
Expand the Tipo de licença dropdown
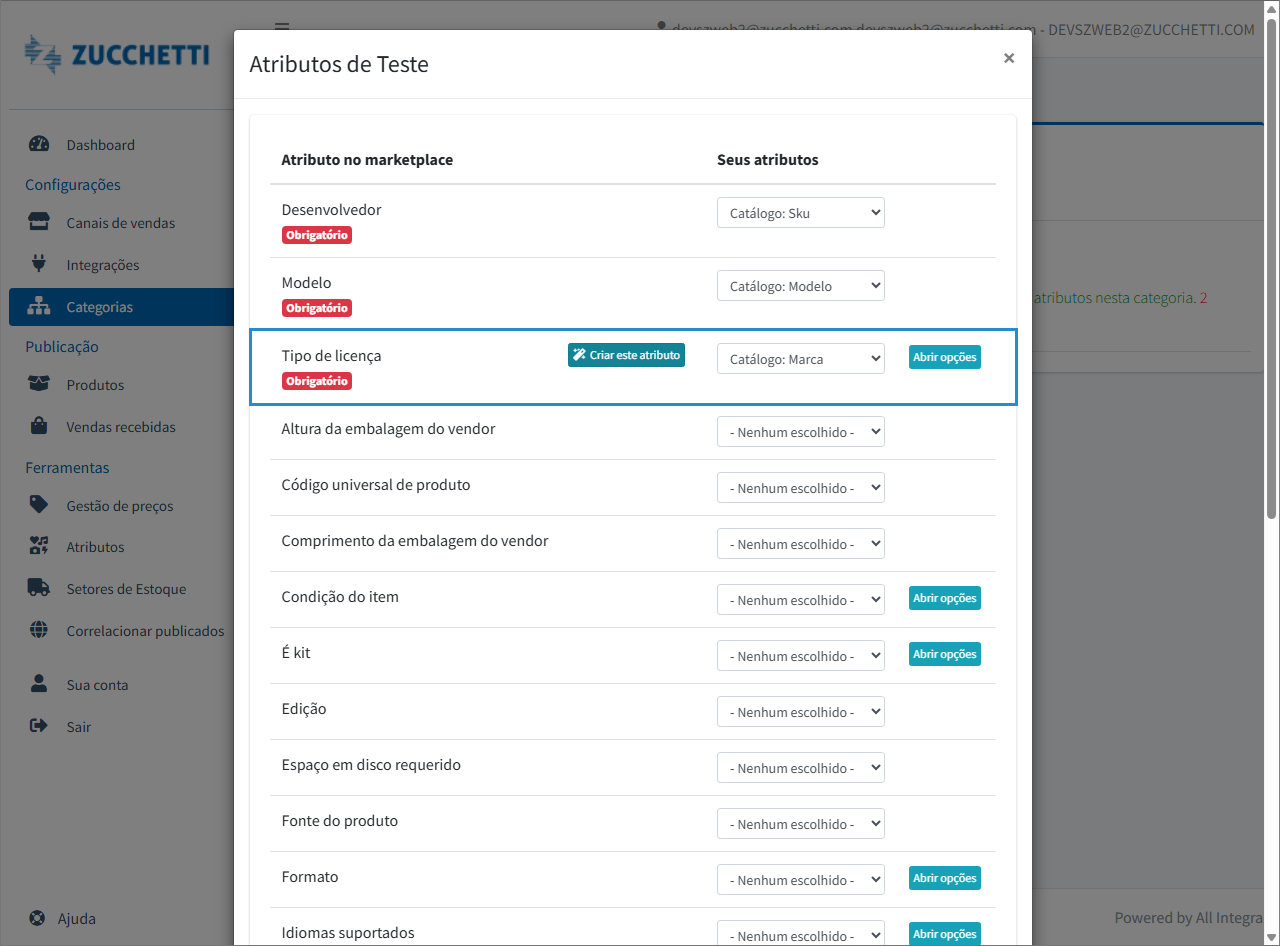coord(800,359)
